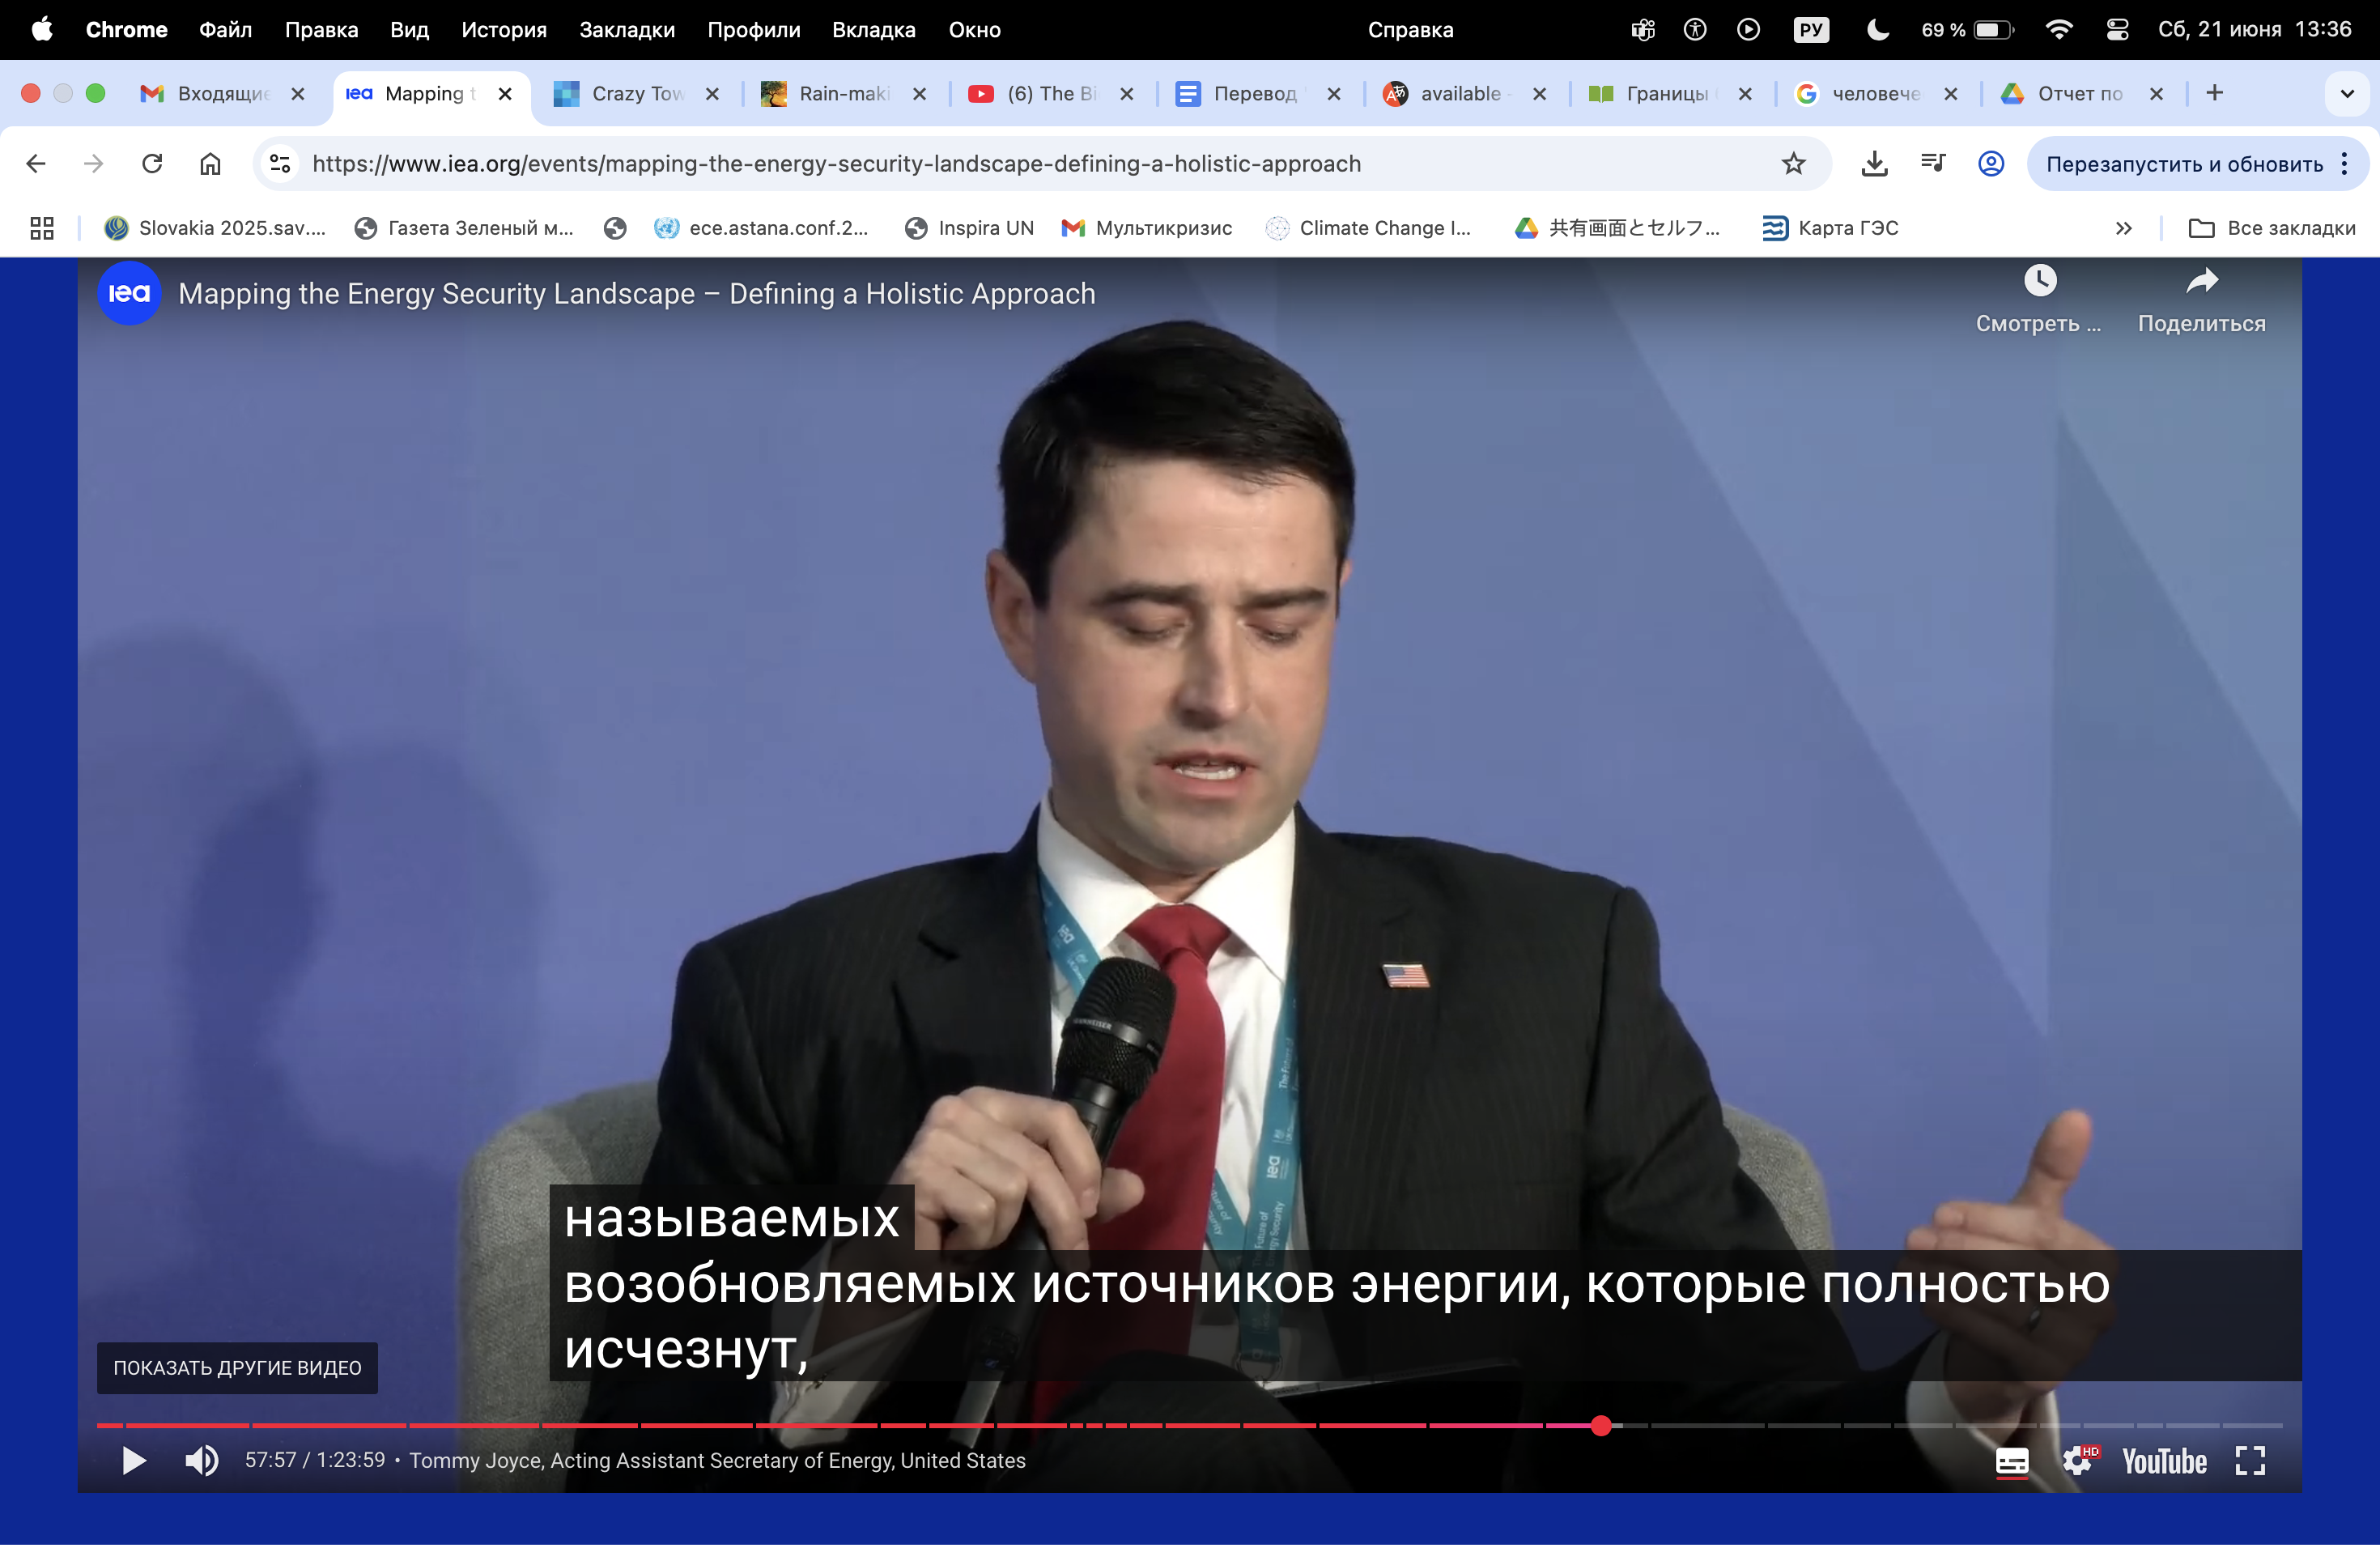Open the История menu
Image resolution: width=2380 pixels, height=1548 pixels.
point(504,30)
